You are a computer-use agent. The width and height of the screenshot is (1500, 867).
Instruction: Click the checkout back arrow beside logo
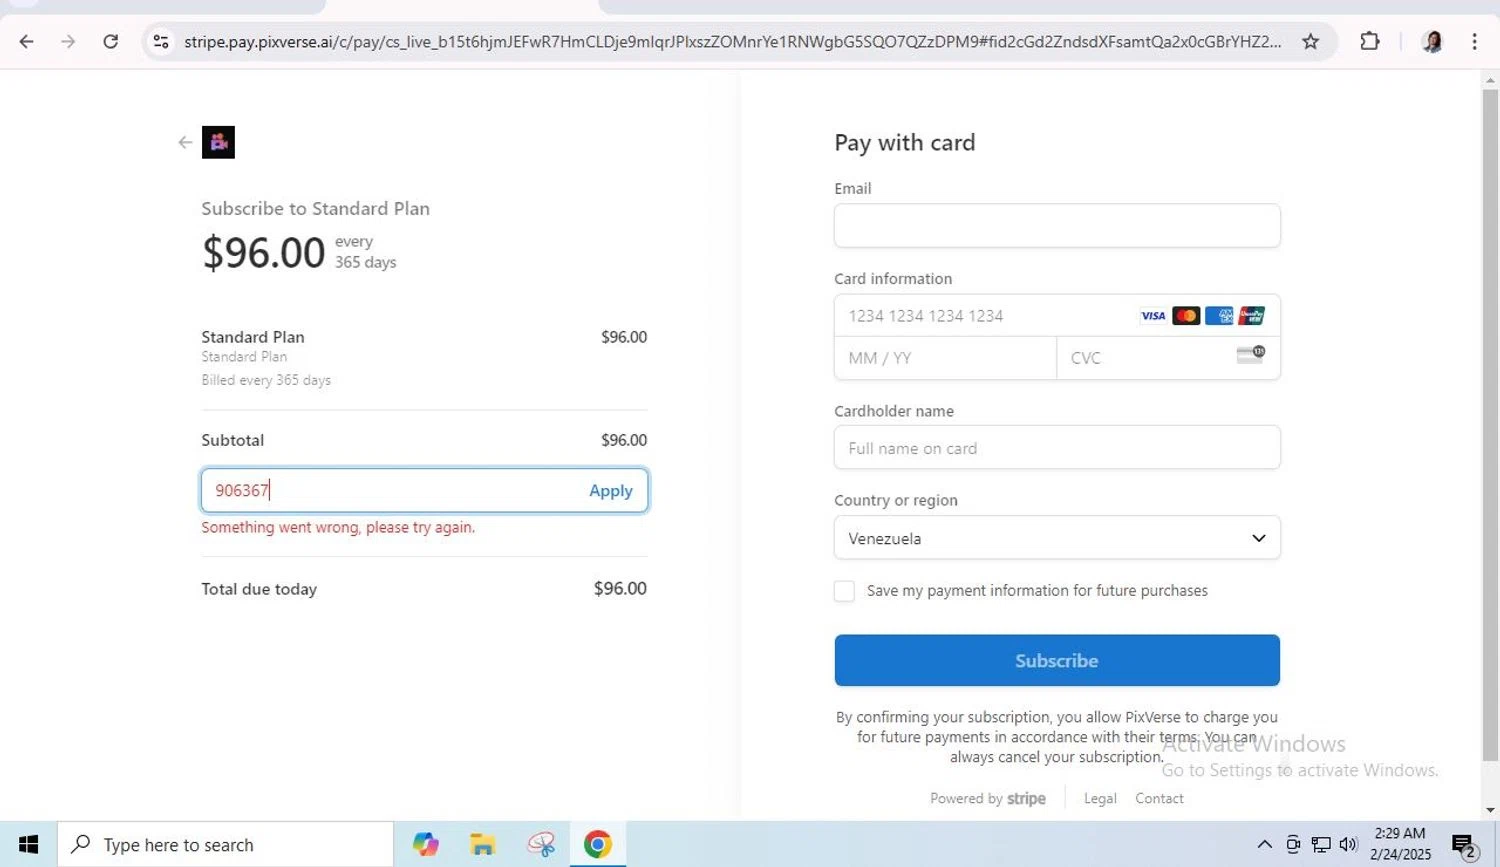[x=185, y=142]
